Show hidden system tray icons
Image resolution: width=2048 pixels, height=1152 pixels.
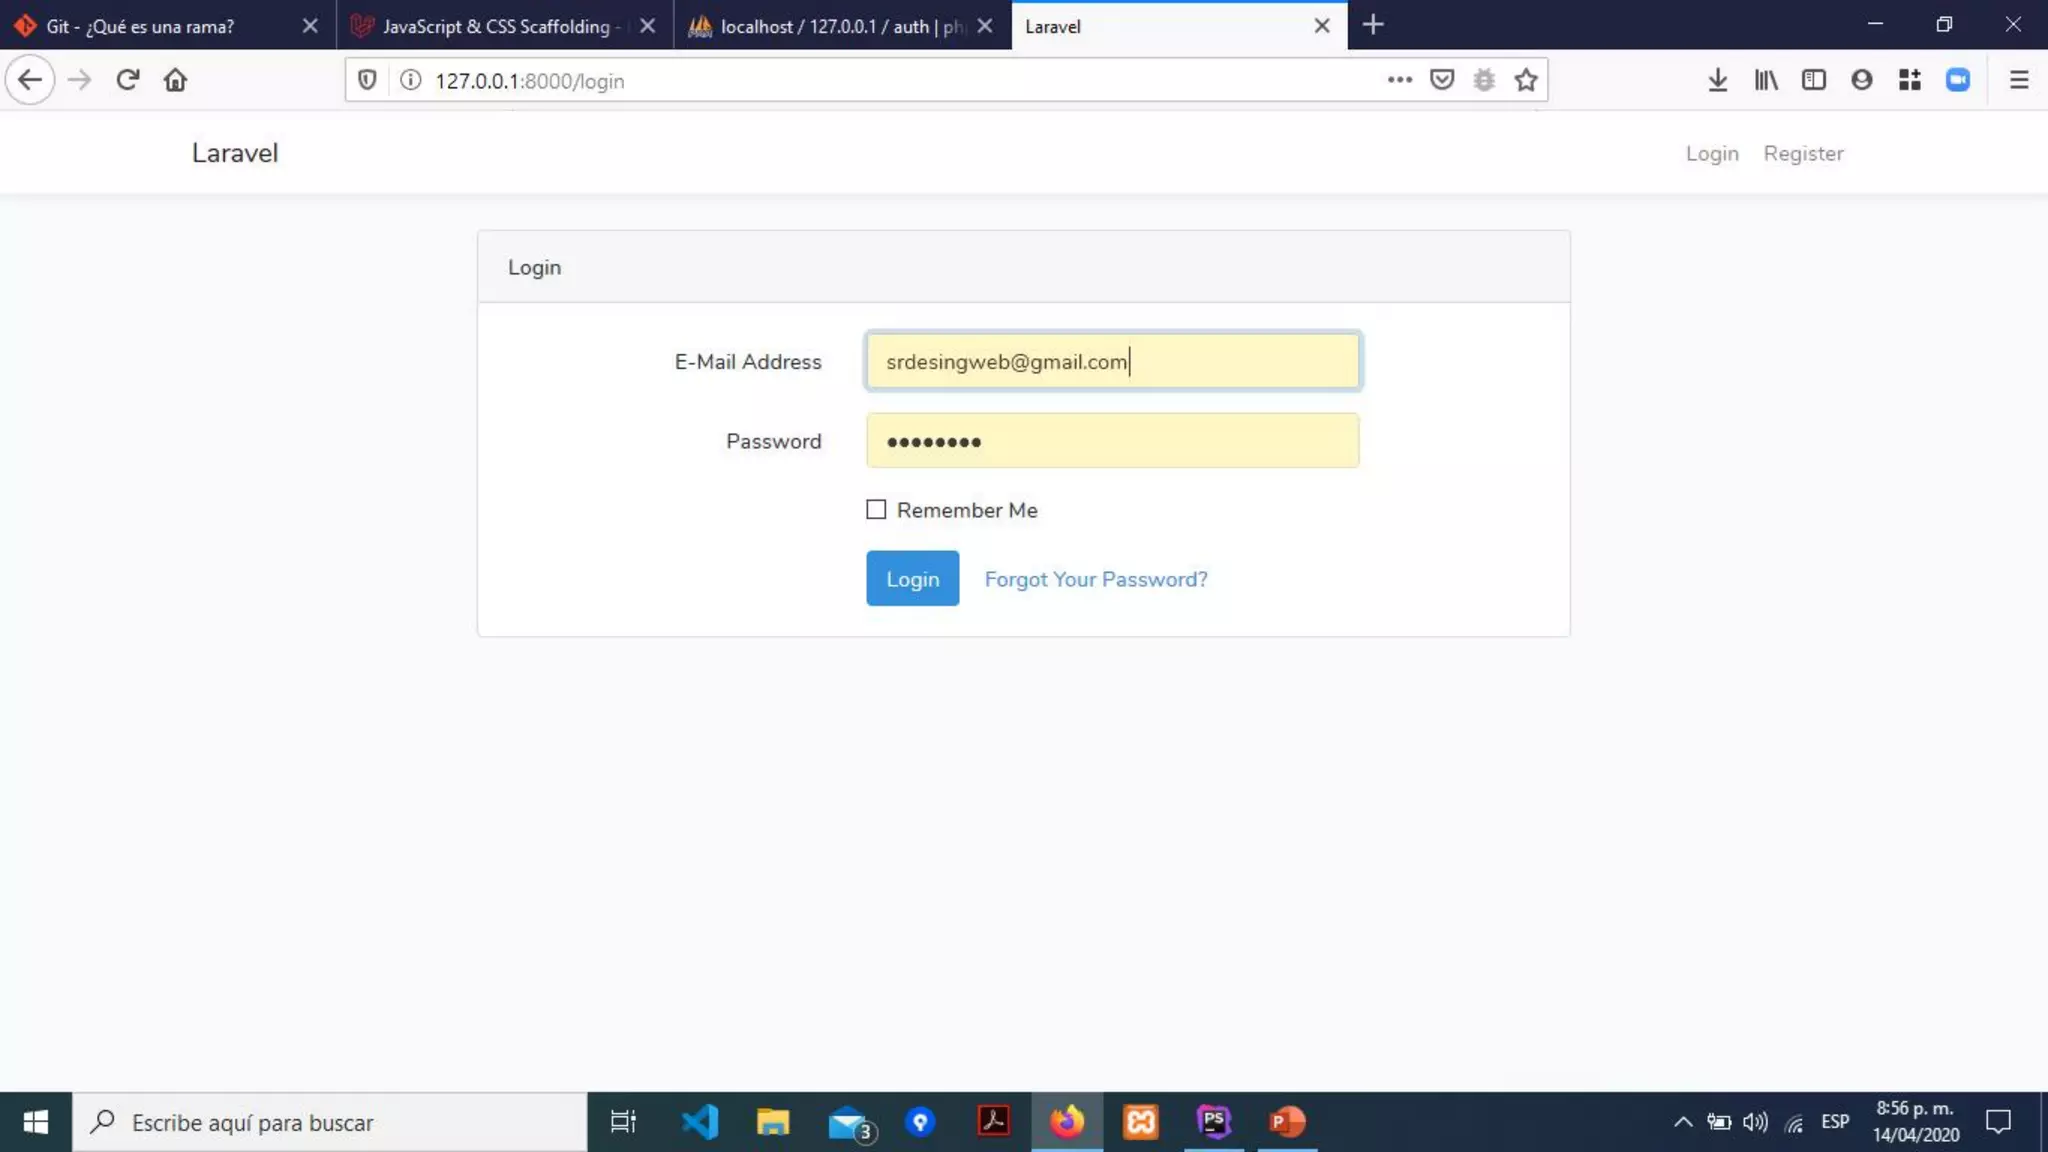1683,1122
